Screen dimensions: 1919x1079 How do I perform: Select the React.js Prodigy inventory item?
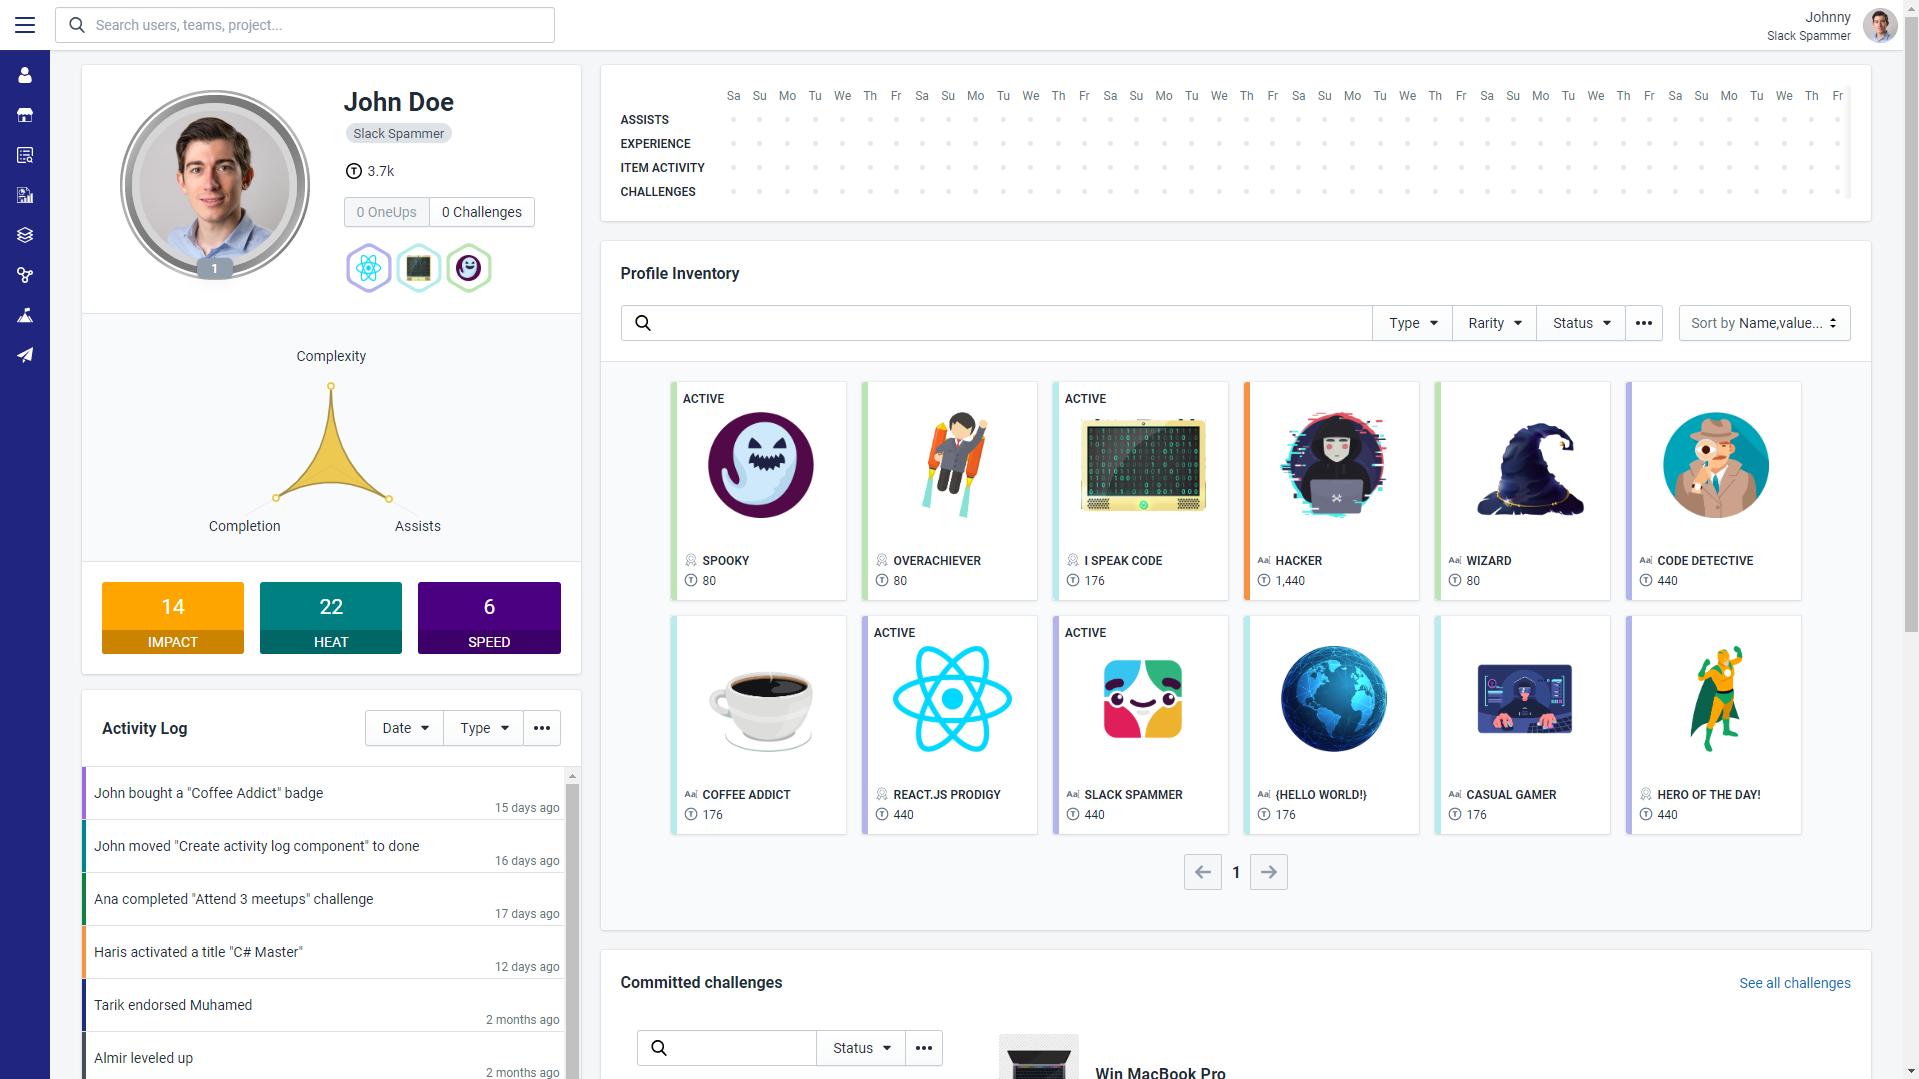pos(950,725)
